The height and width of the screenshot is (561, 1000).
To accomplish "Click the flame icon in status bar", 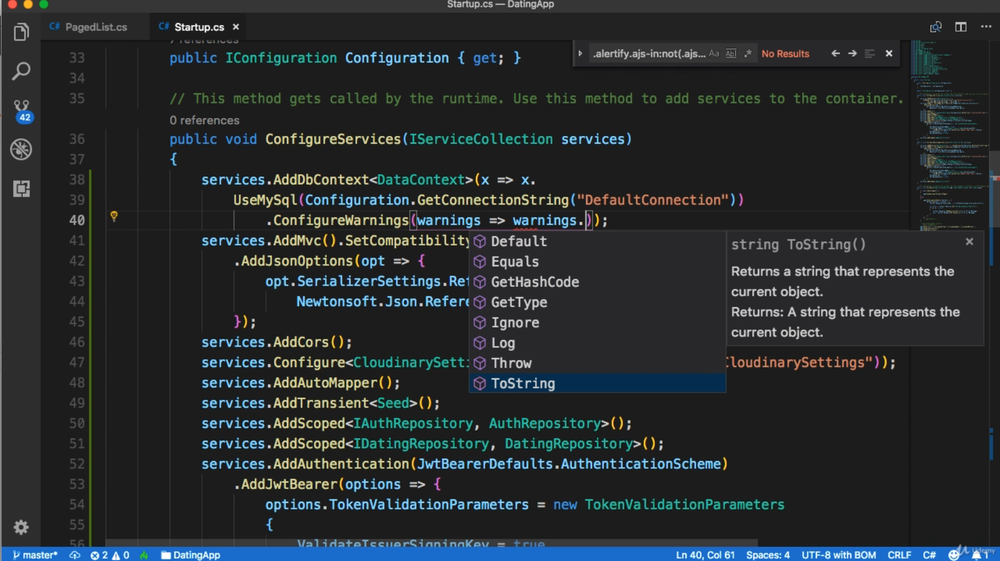I will 144,555.
